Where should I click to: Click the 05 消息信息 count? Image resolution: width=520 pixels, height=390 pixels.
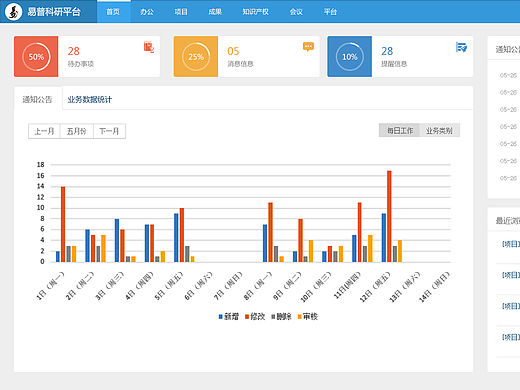233,51
